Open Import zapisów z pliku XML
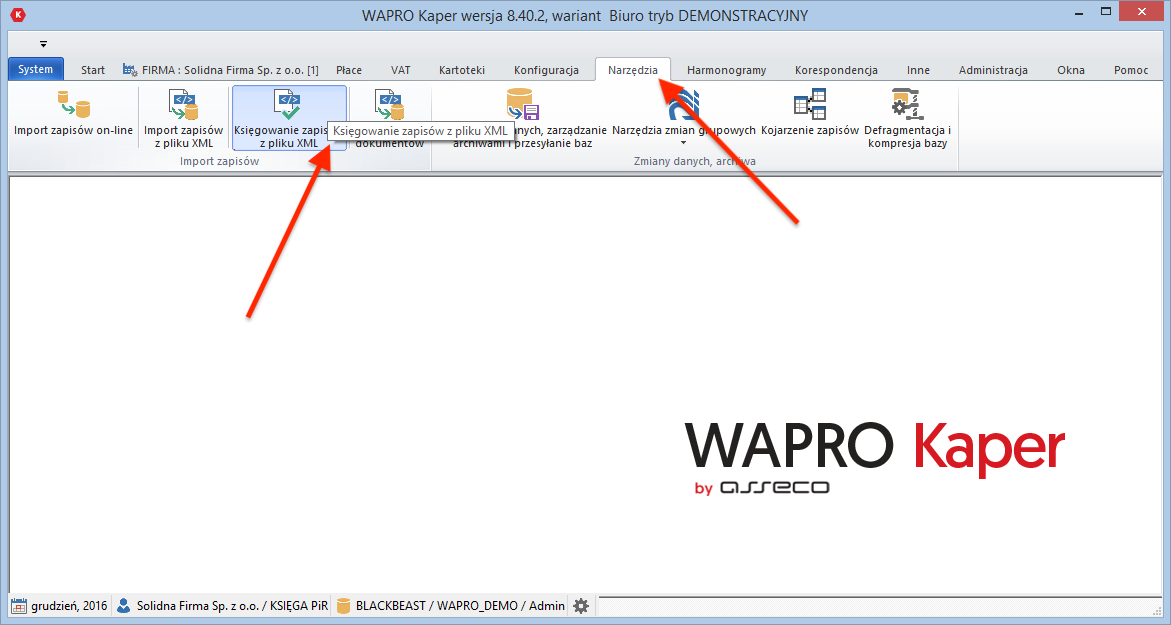This screenshot has width=1171, height=625. coord(184,117)
